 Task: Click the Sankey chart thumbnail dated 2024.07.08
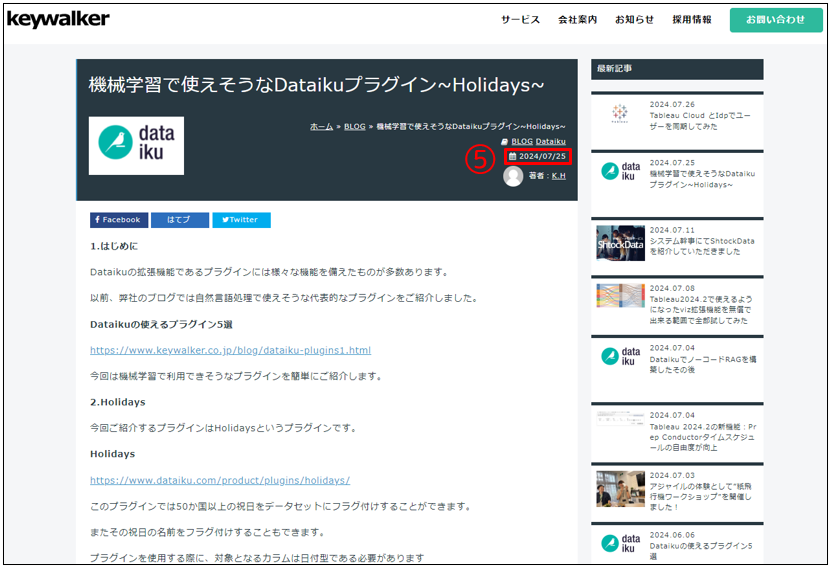pyautogui.click(x=620, y=296)
